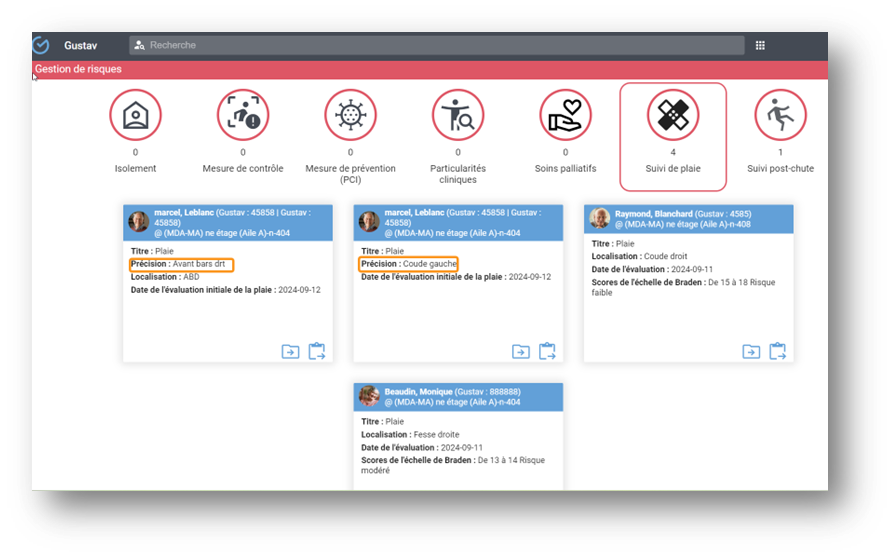Click clipboard icon on Coude gauche card

[548, 351]
